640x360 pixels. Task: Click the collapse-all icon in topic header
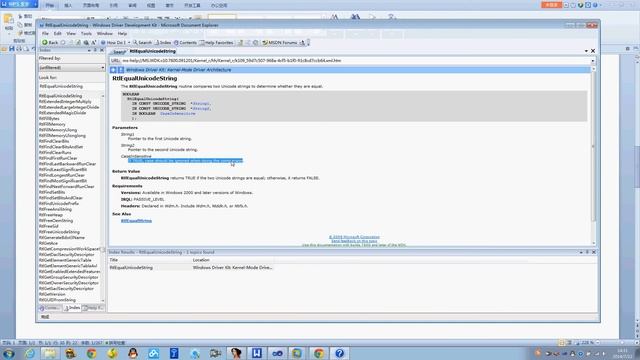click(113, 70)
